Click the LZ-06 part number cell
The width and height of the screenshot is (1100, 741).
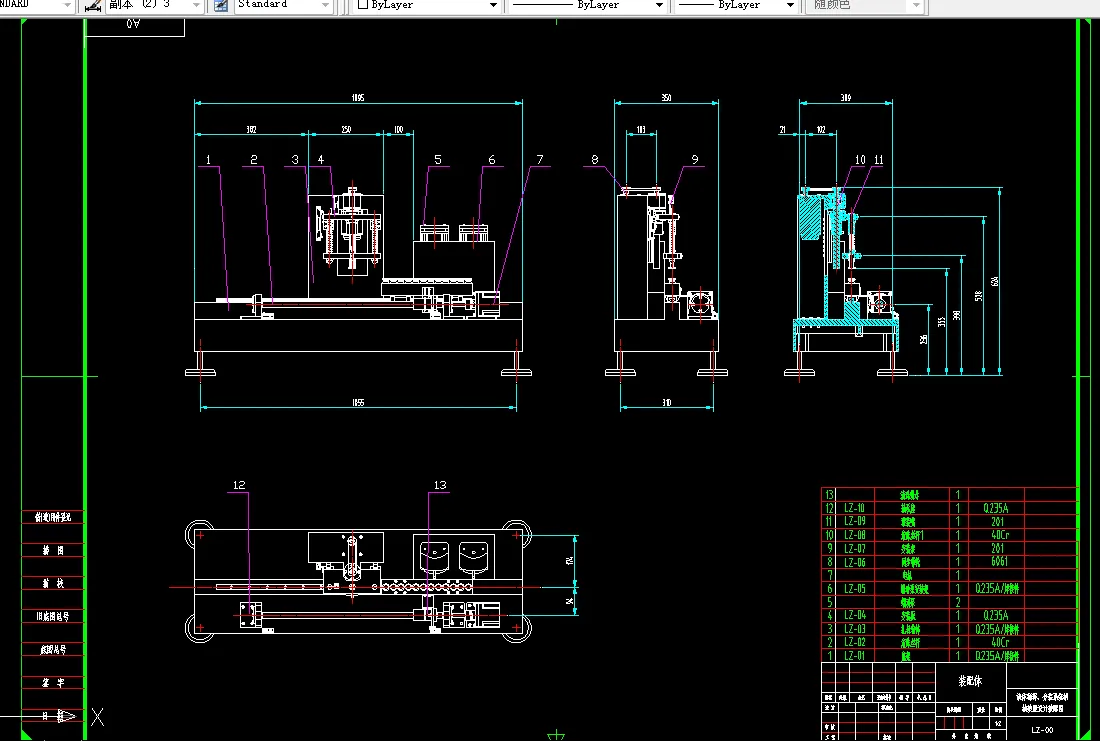tap(854, 562)
